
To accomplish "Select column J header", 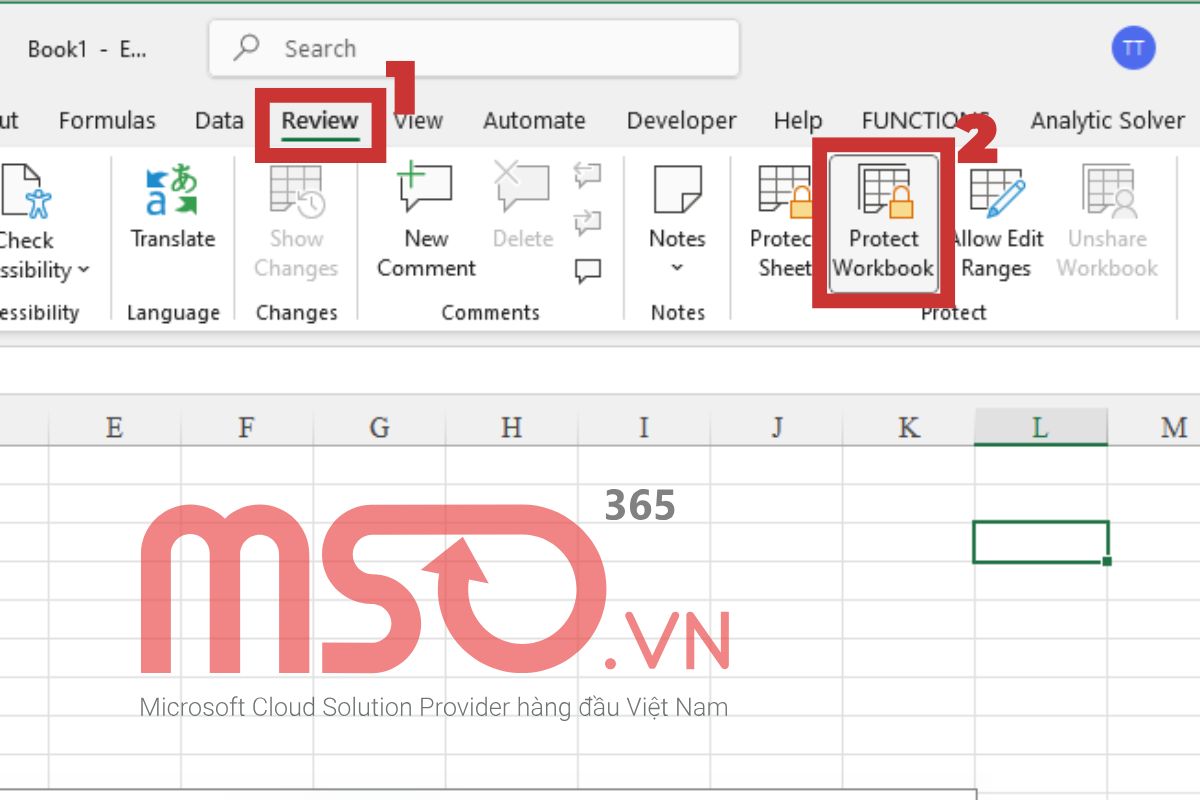I will coord(776,428).
